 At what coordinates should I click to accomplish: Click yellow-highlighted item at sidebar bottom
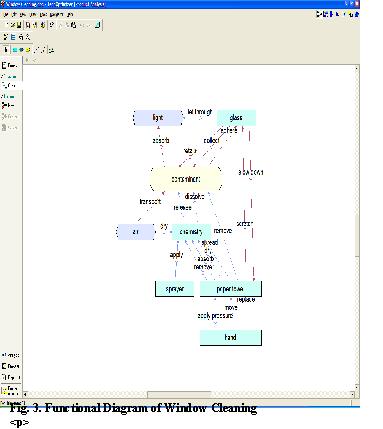[x=9, y=390]
